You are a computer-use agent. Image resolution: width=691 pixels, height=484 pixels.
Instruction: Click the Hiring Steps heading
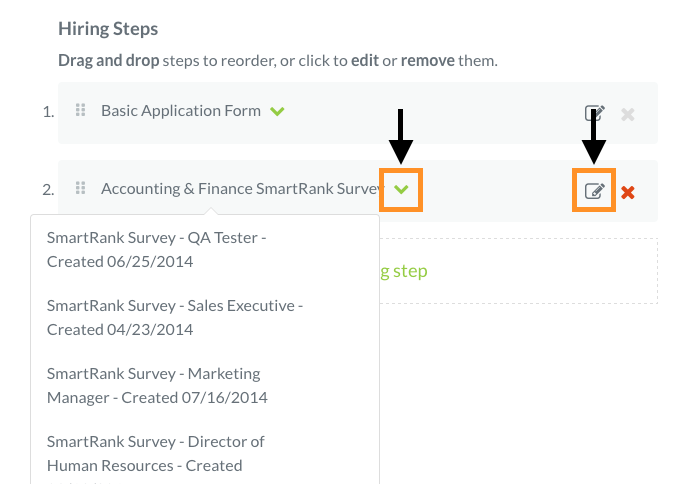108,29
